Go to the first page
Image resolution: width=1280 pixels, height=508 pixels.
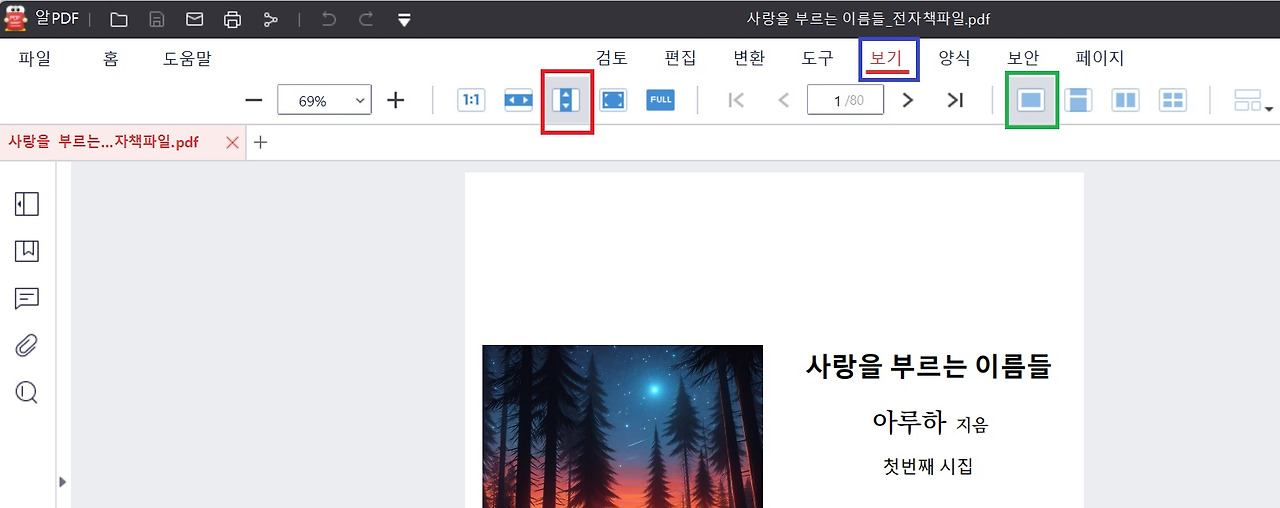[737, 100]
